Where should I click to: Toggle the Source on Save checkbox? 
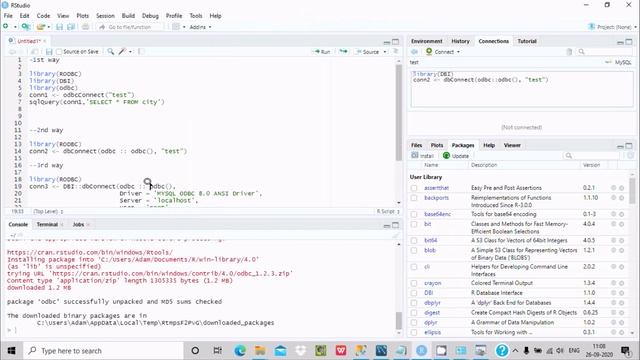[59, 52]
